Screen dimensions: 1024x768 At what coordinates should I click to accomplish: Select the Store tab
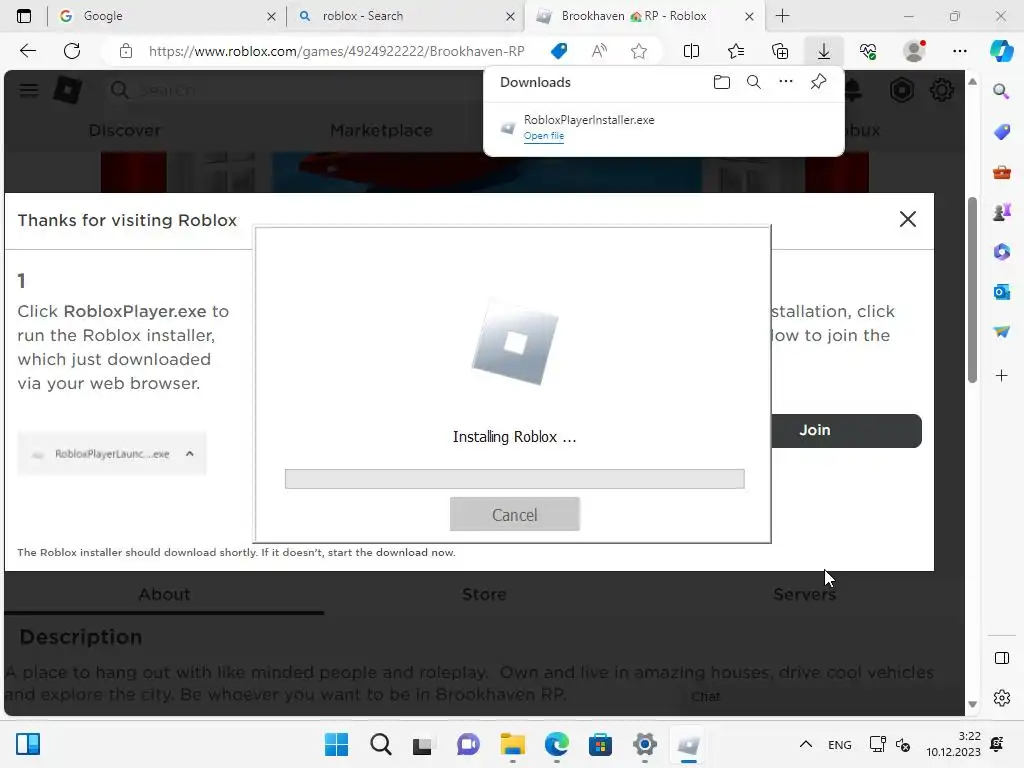tap(484, 594)
